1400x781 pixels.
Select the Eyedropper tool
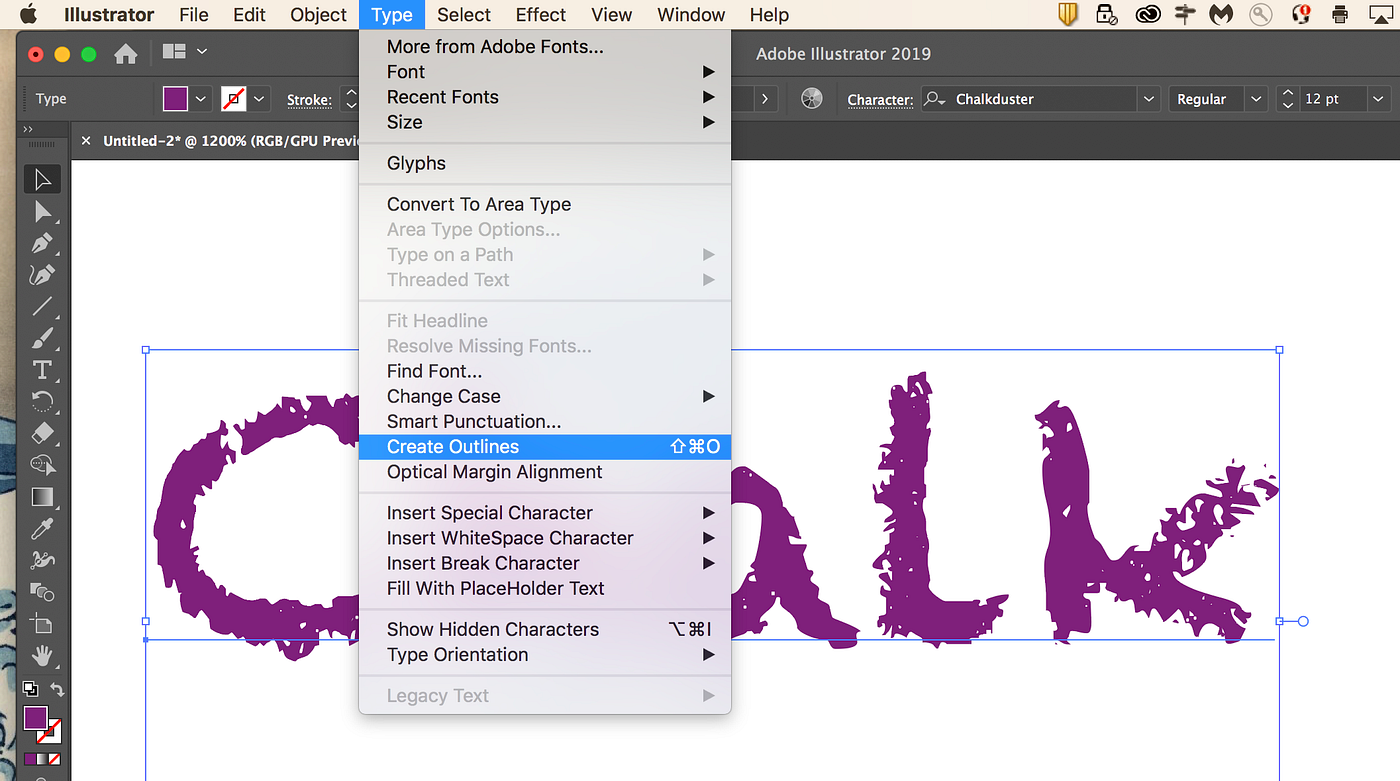point(42,528)
